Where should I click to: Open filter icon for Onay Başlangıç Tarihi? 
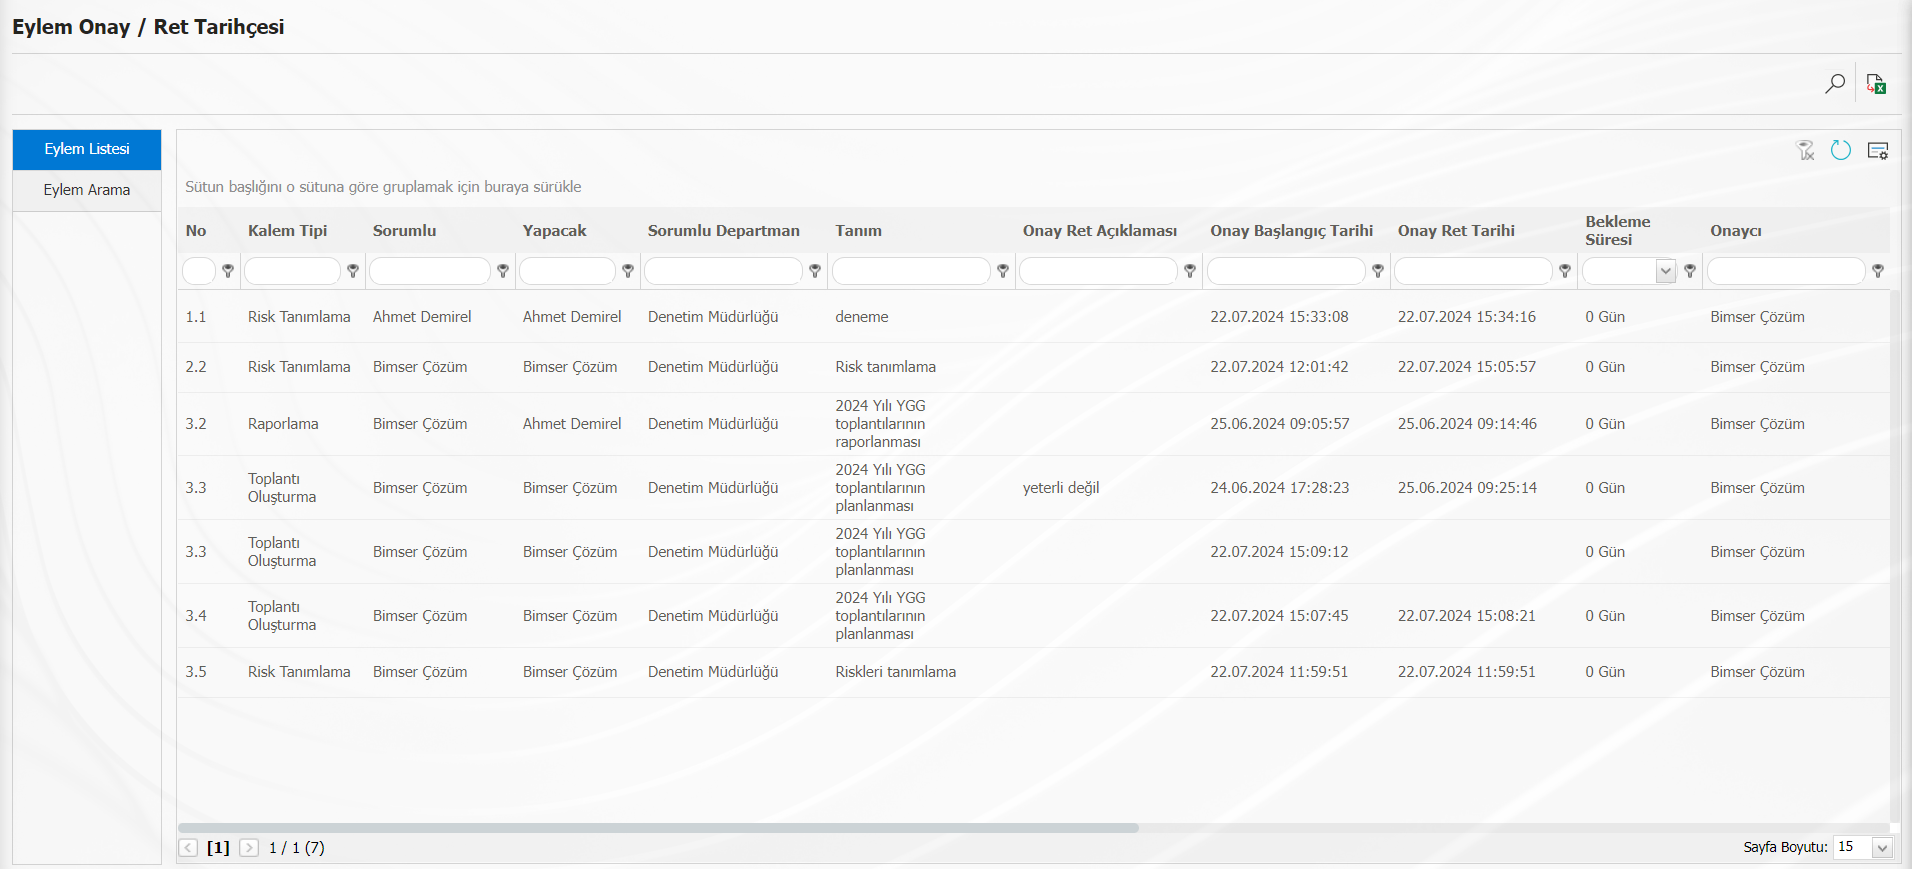tap(1378, 271)
